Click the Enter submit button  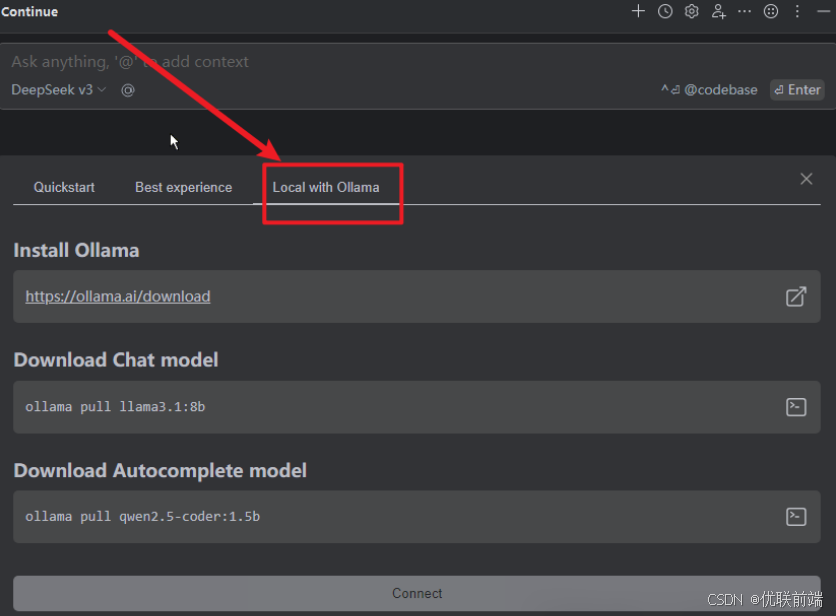(797, 90)
